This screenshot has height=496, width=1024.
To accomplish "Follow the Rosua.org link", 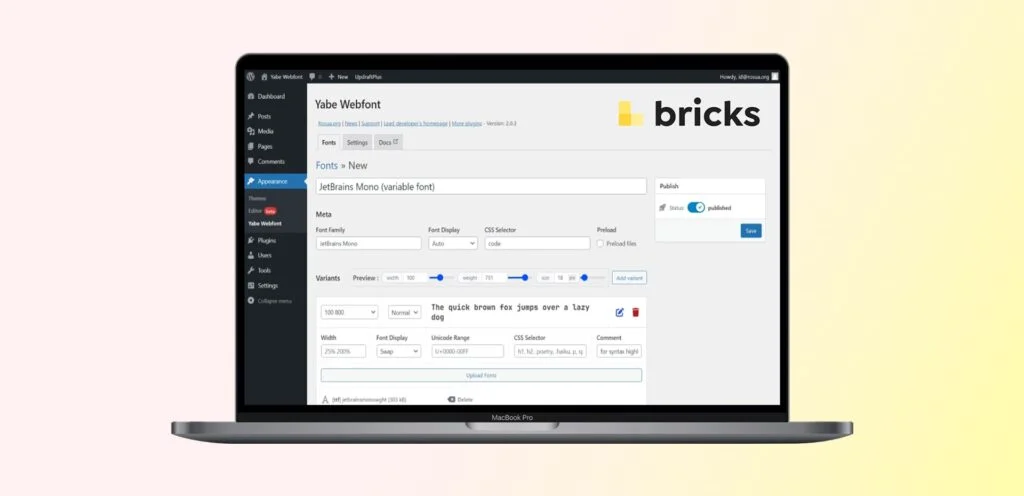I will point(329,123).
